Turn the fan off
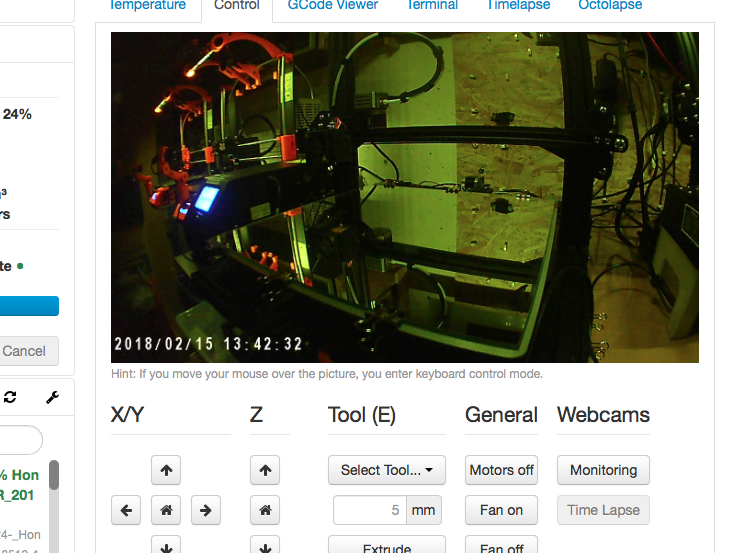 [x=501, y=545]
